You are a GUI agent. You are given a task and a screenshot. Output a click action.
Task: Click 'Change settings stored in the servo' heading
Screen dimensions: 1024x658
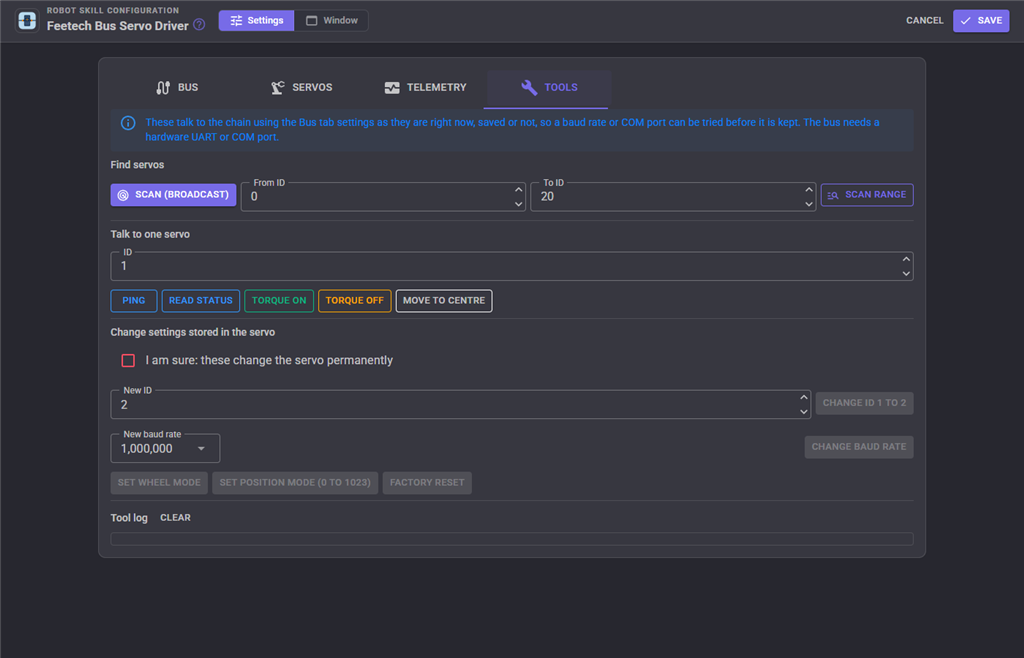point(193,332)
